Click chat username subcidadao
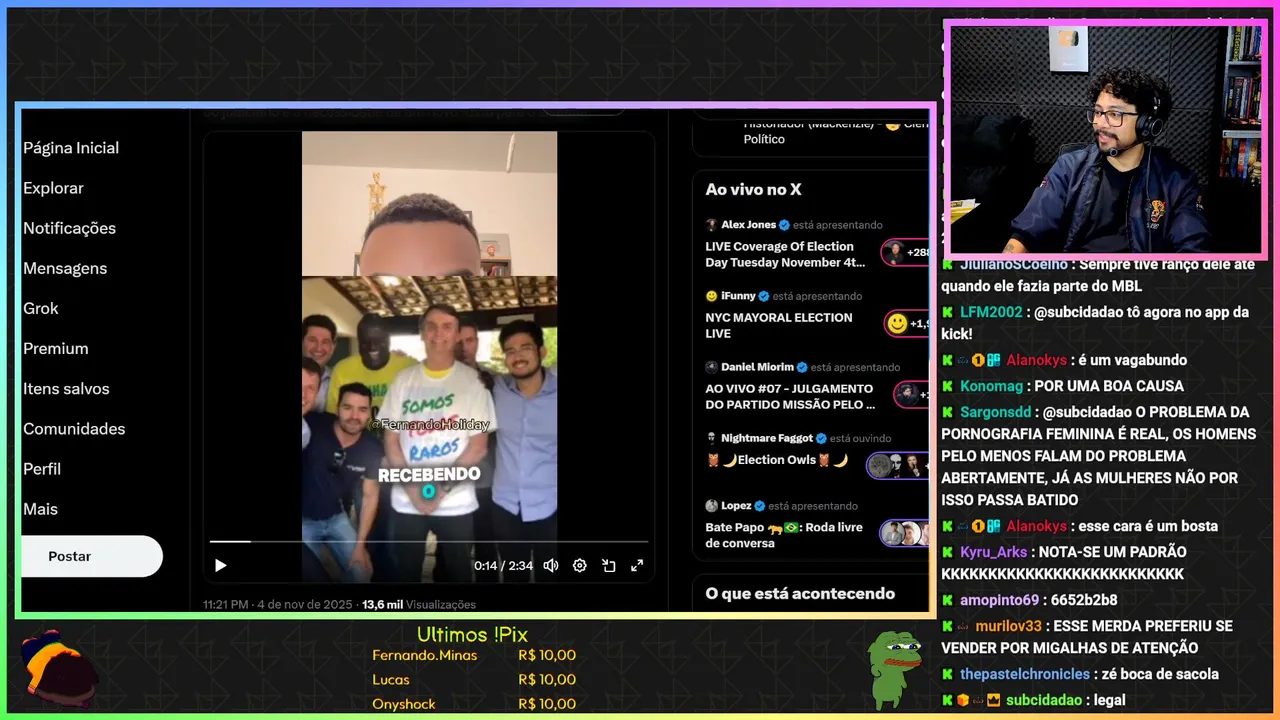 [1044, 700]
